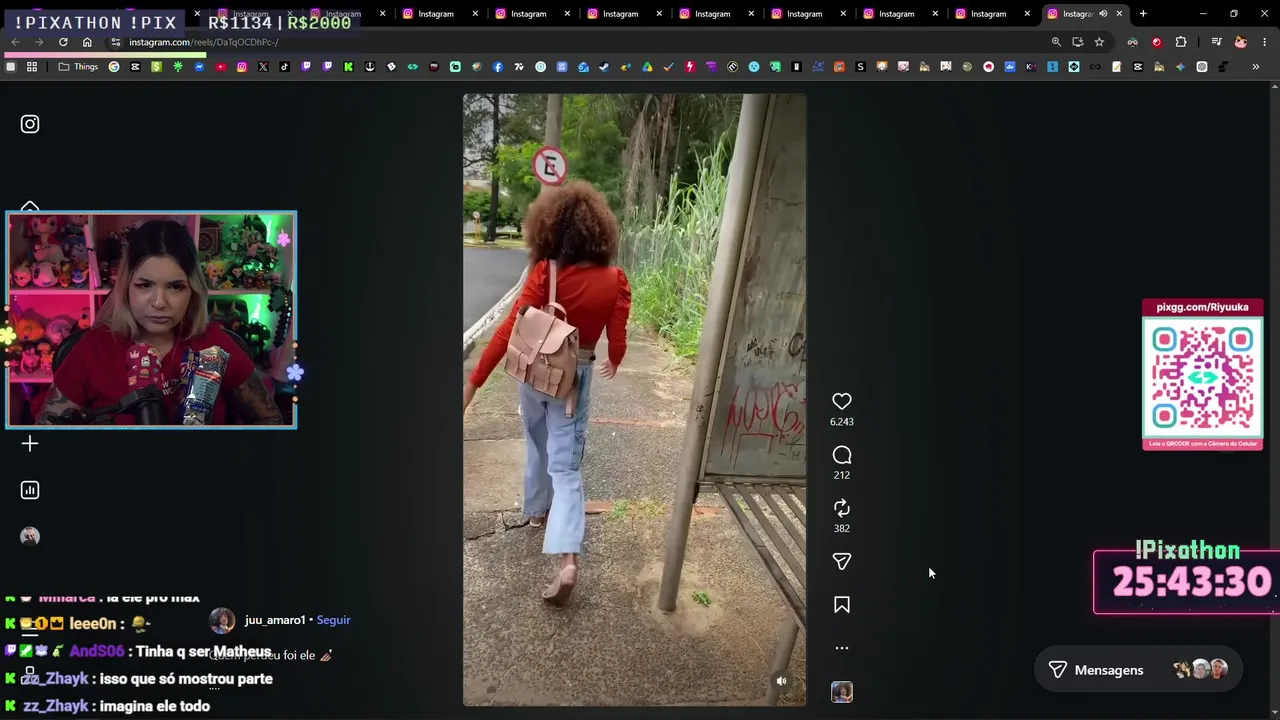Open the juu_amaro1 profile link
The height and width of the screenshot is (720, 1280).
275,620
